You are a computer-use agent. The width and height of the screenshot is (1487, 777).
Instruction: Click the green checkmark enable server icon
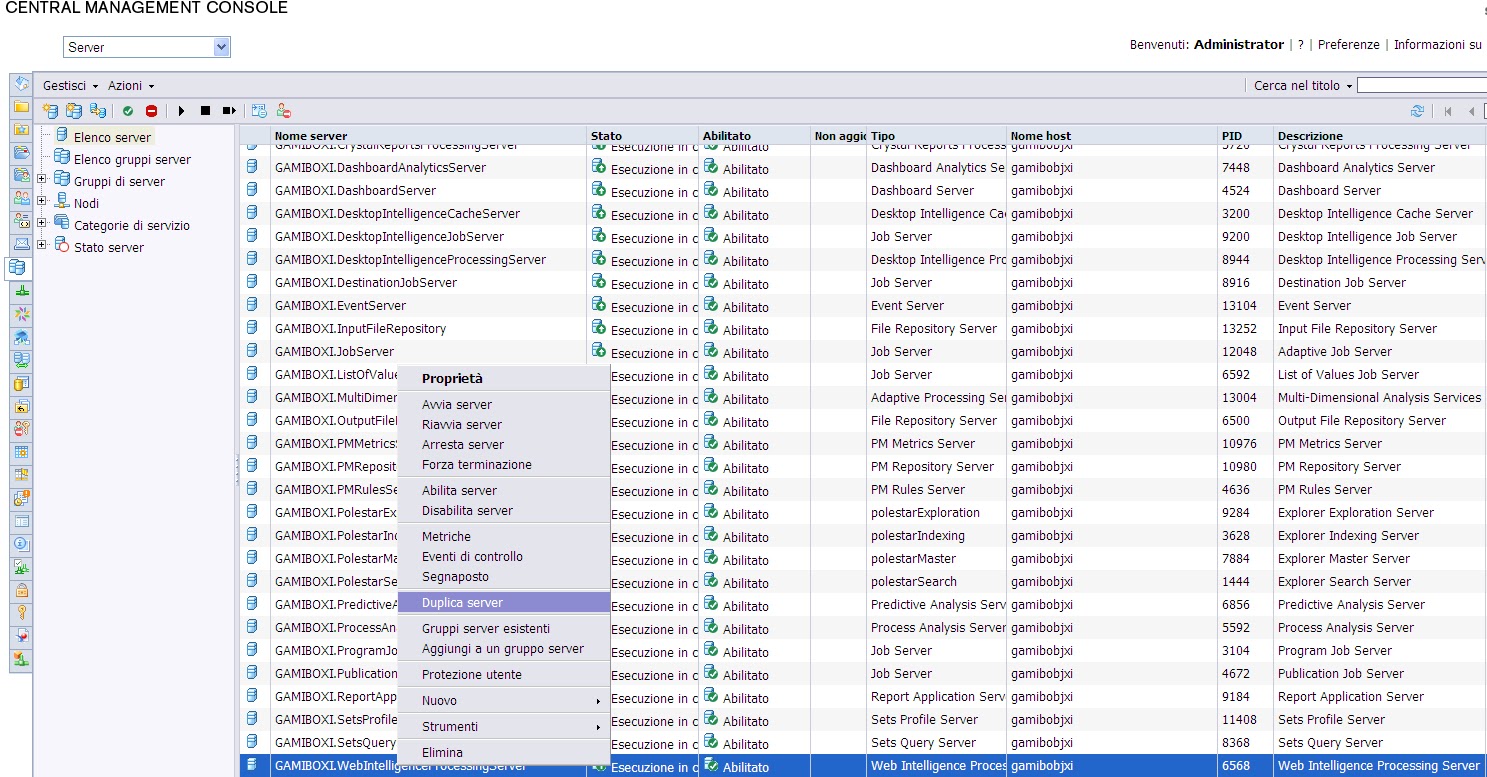[x=128, y=111]
